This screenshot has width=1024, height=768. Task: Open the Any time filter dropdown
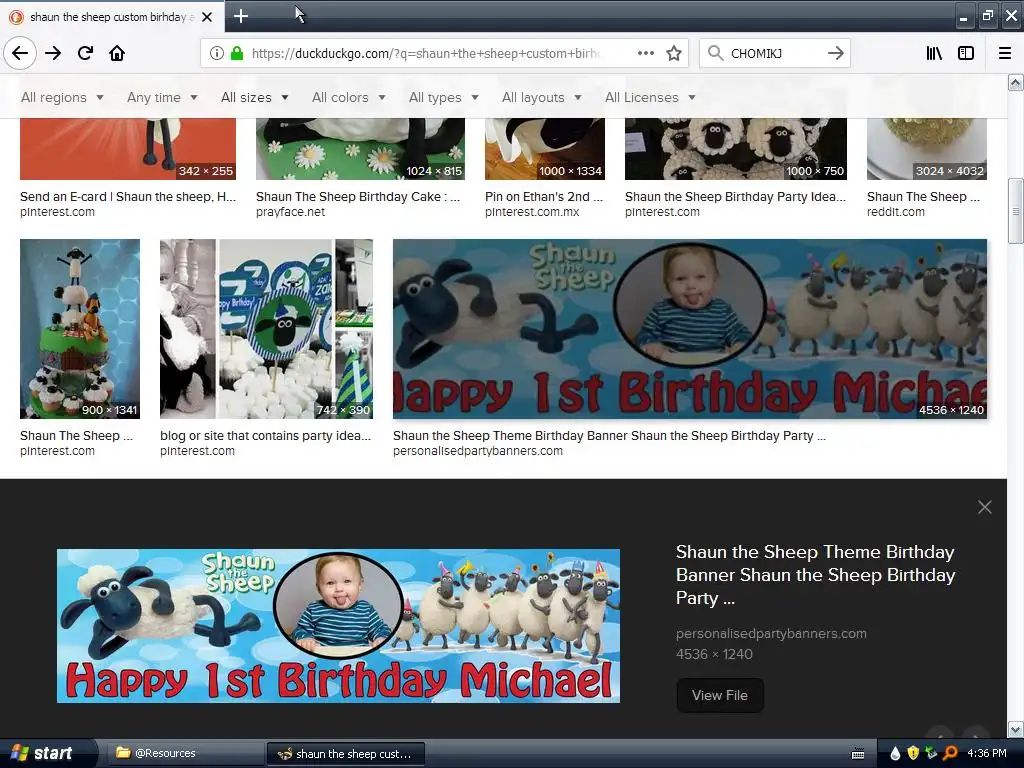(x=162, y=97)
